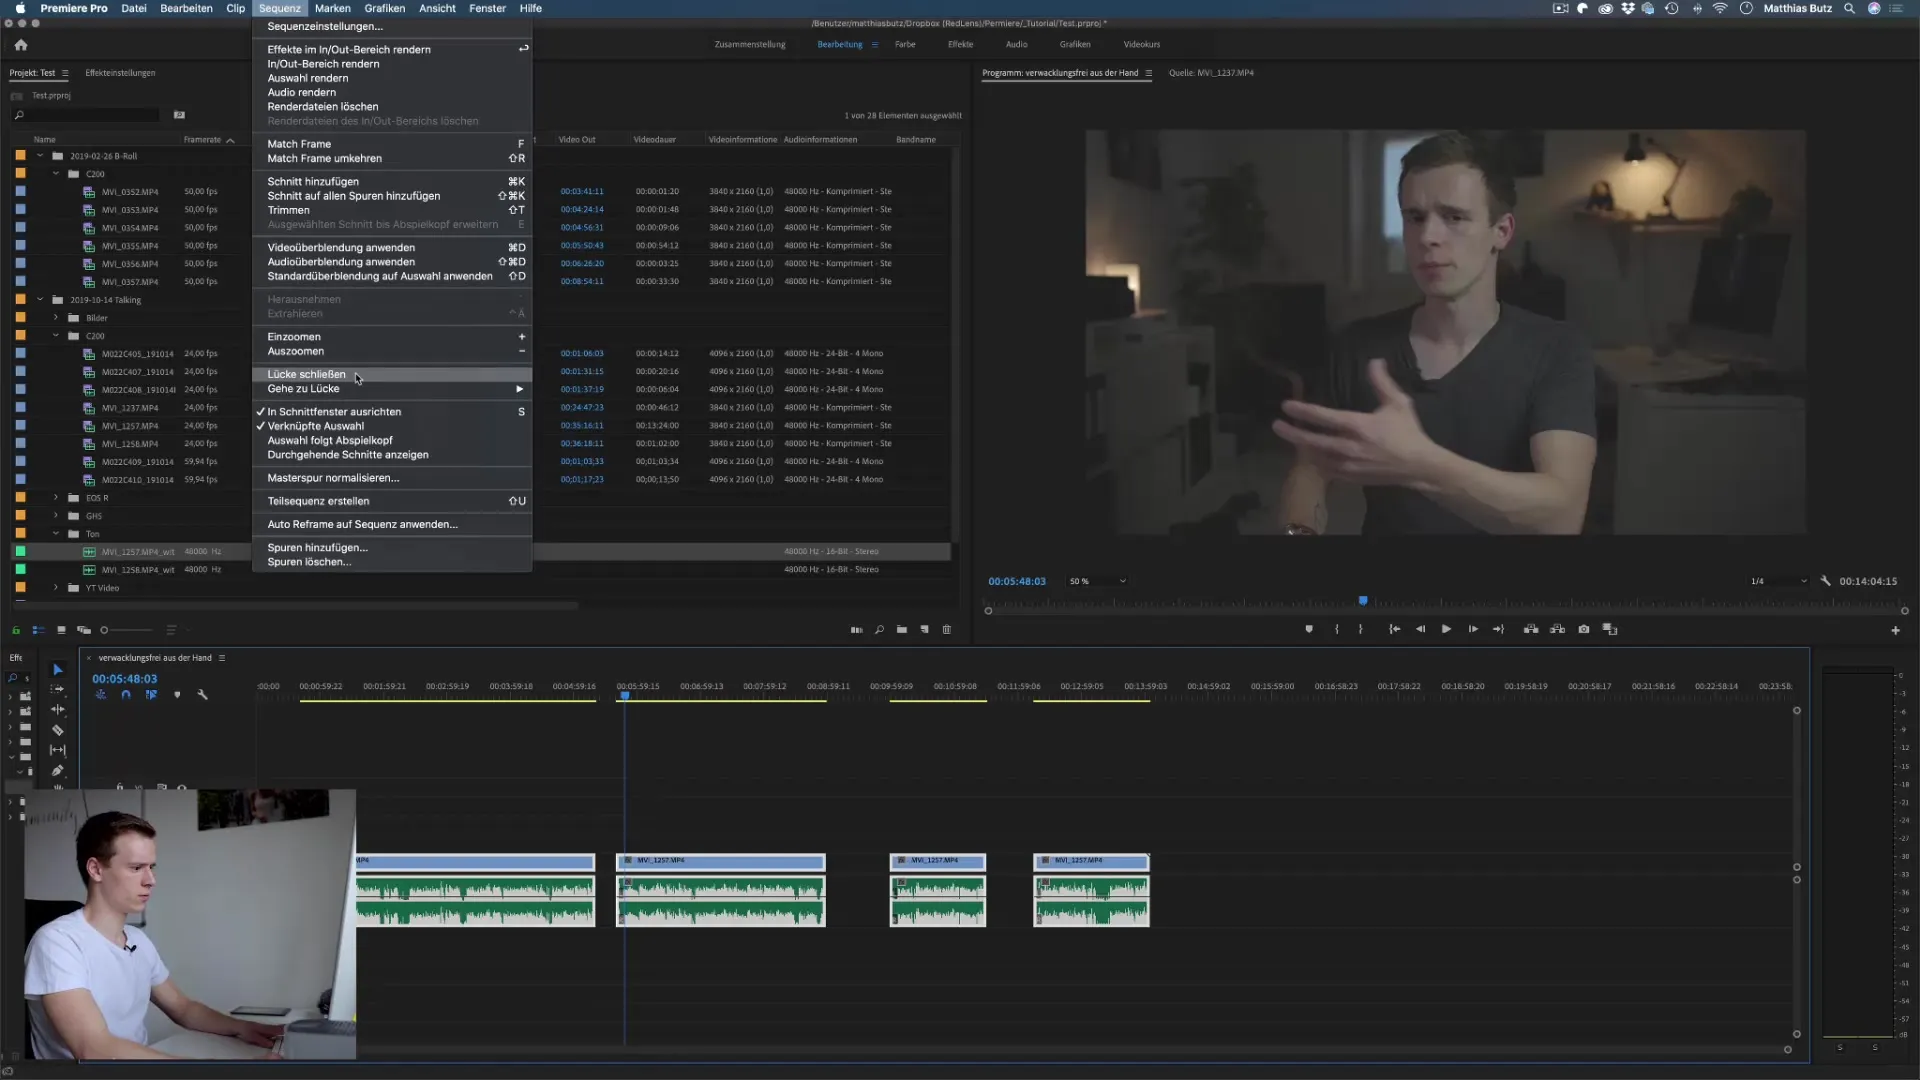This screenshot has width=1920, height=1080.
Task: Collapse the 2019-02-26 B-Roll bin
Action: (x=40, y=156)
